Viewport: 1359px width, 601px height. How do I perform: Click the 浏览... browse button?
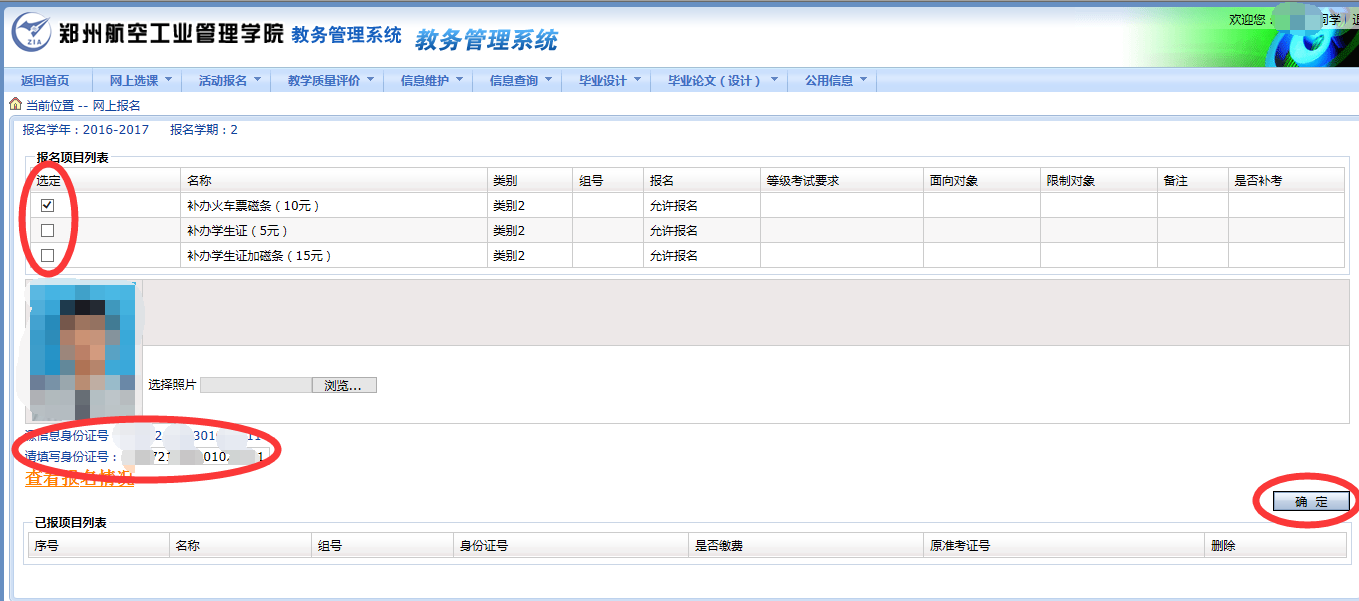tap(344, 385)
